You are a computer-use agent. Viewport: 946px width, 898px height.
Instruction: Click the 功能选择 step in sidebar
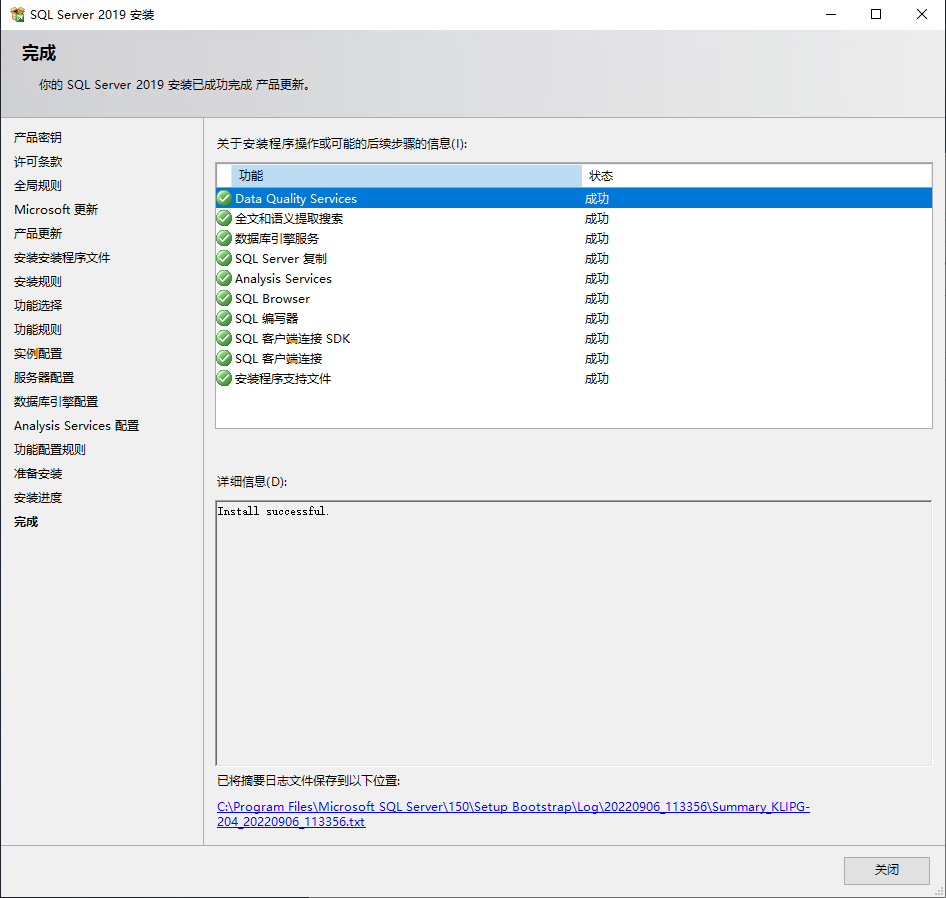pos(37,305)
